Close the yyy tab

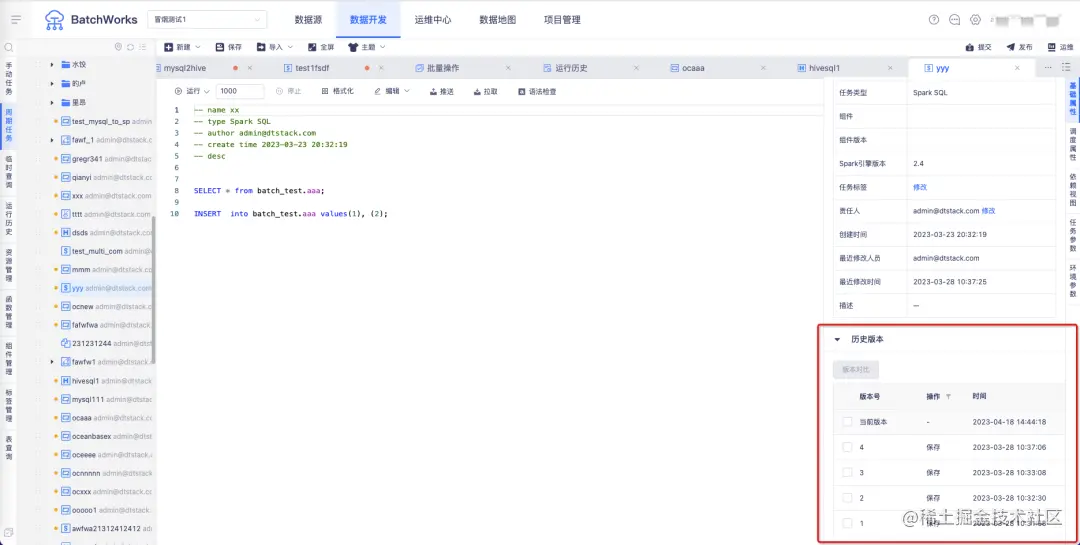coord(1017,68)
